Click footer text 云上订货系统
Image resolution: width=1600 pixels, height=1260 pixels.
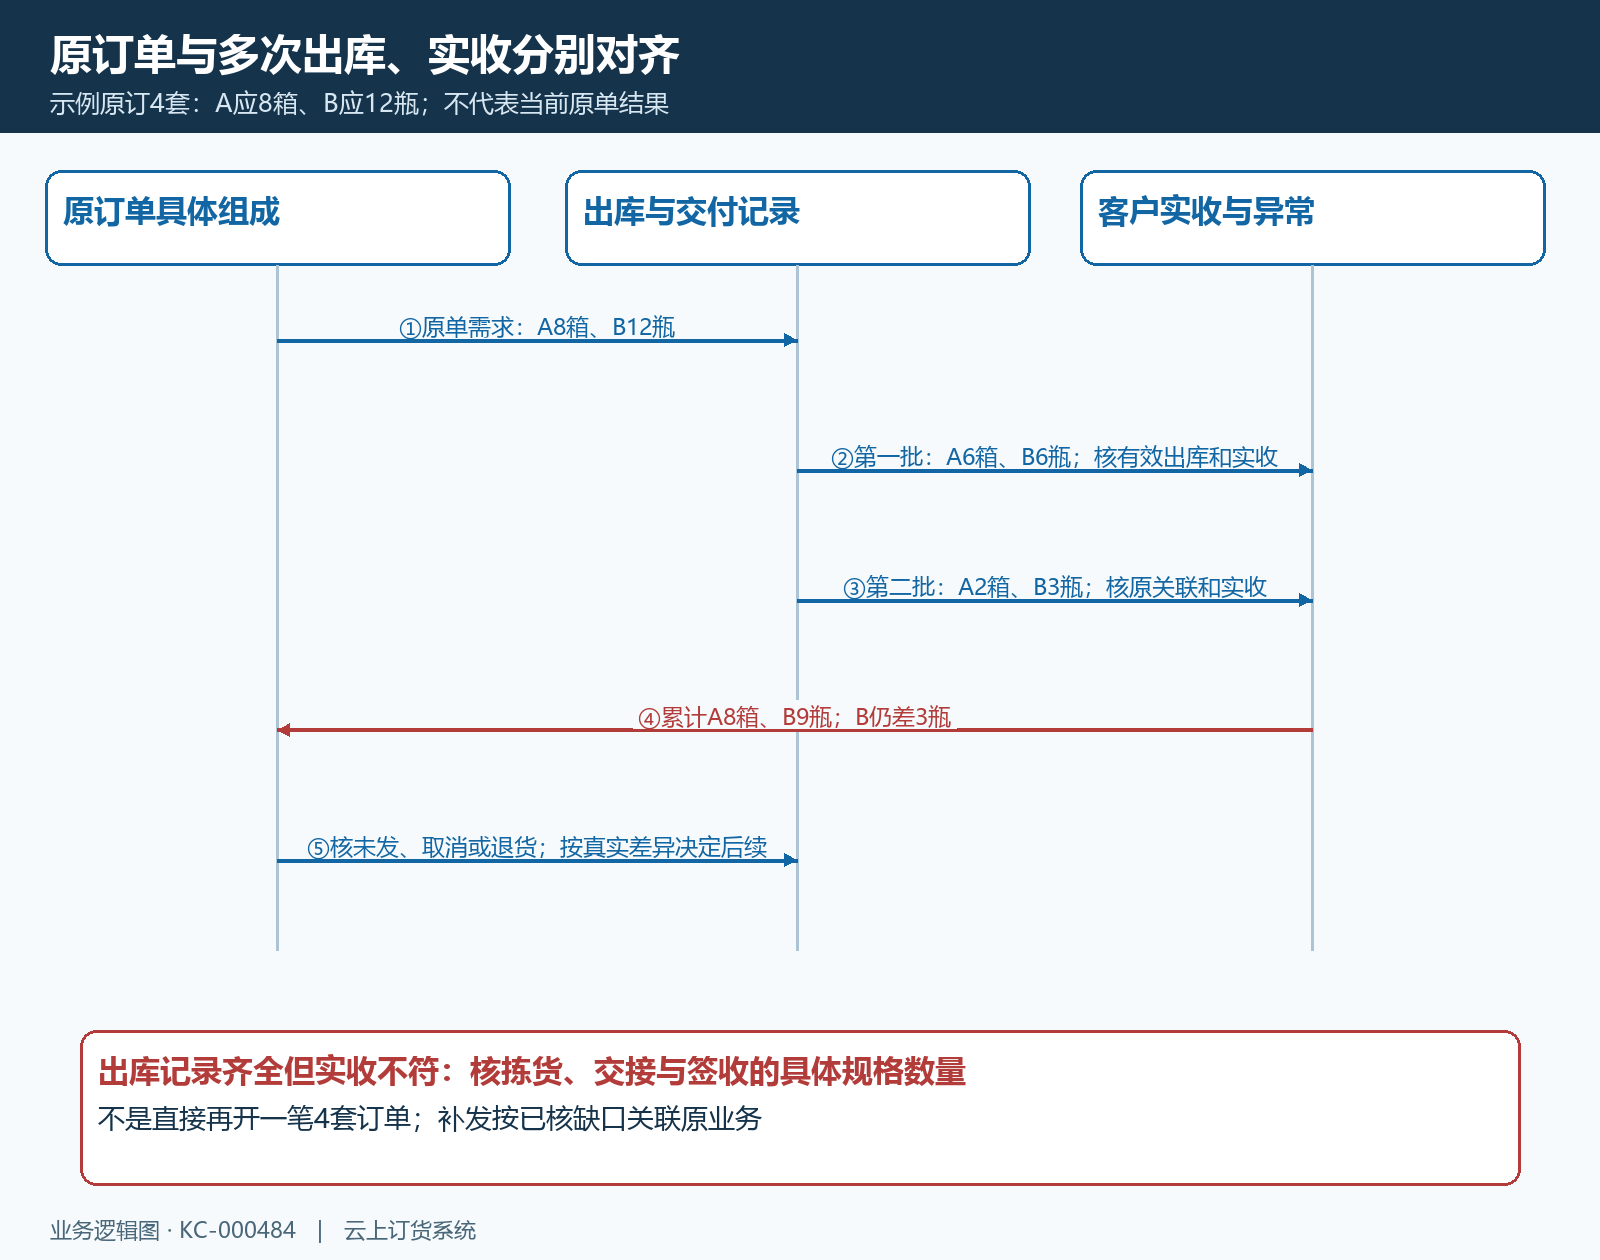(x=410, y=1231)
